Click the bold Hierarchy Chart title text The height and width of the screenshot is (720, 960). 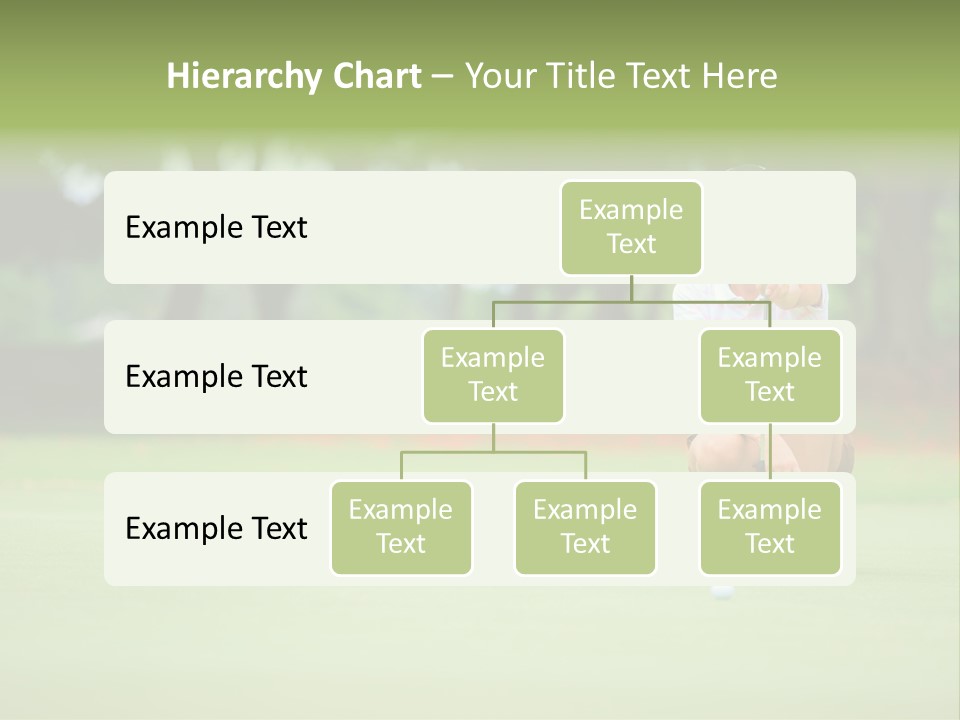pos(294,76)
